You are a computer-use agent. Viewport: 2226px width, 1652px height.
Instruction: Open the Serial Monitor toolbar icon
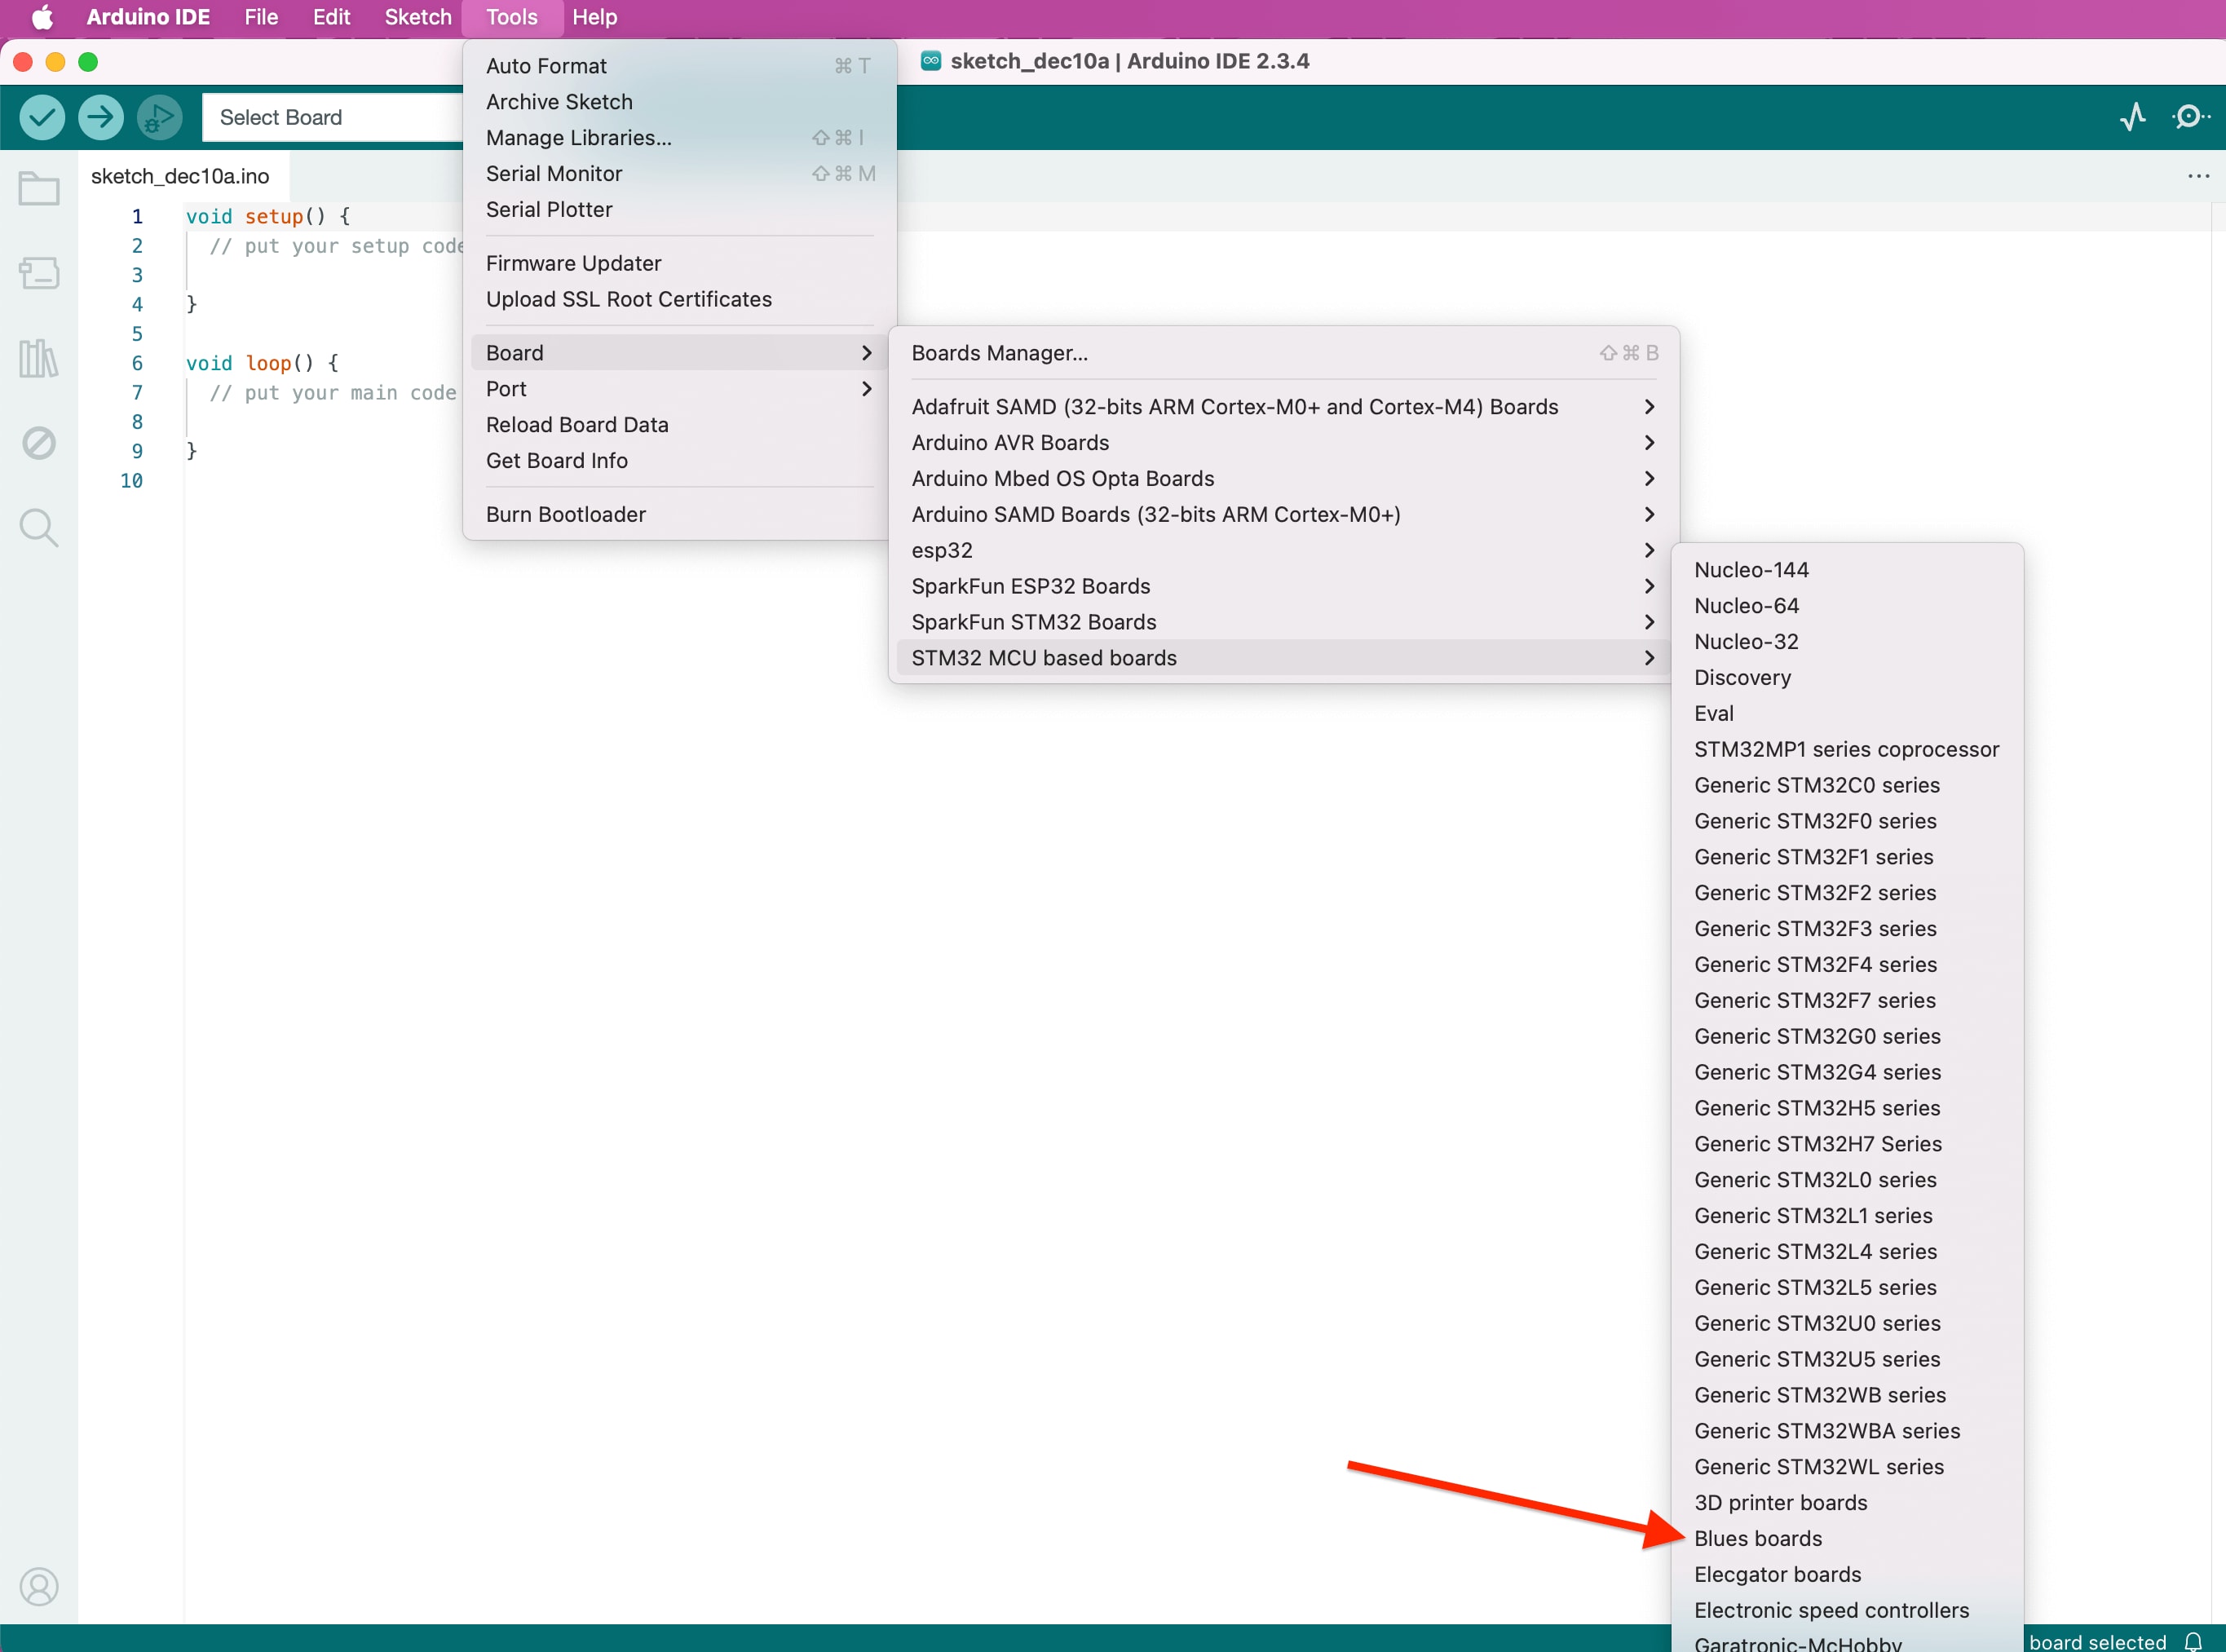pyautogui.click(x=2190, y=117)
